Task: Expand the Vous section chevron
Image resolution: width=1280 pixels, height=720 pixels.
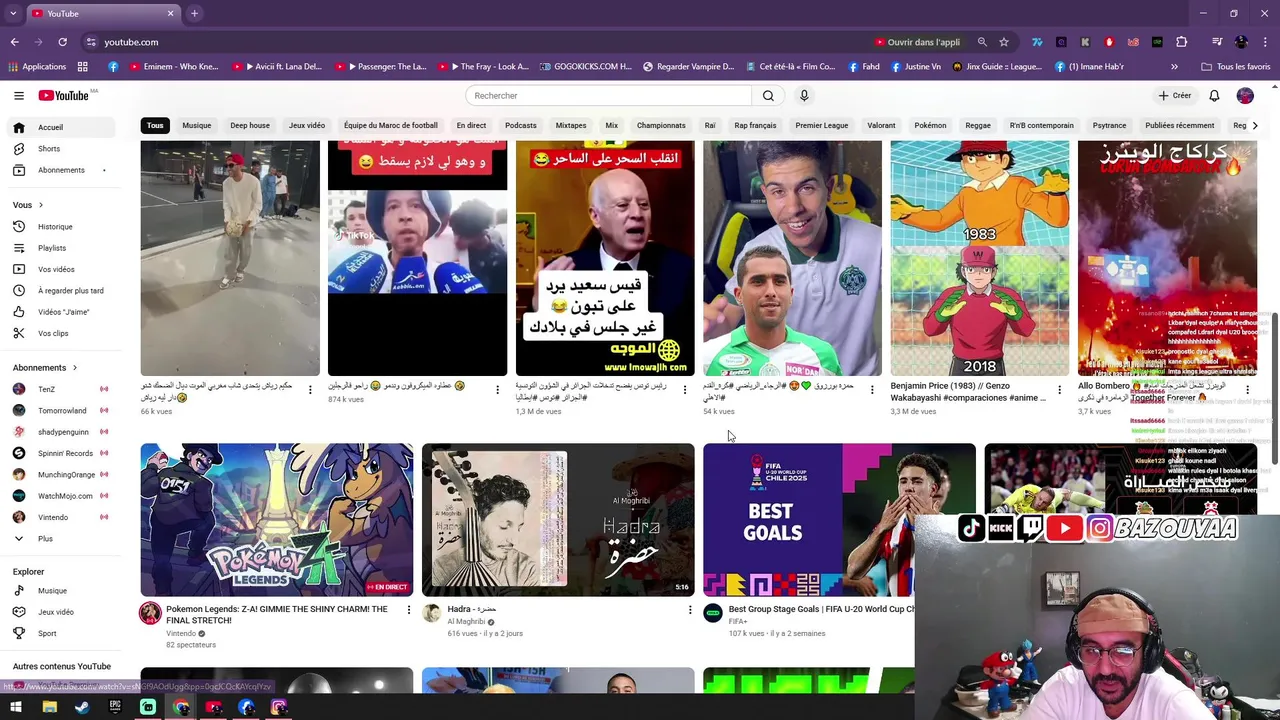Action: pos(40,205)
